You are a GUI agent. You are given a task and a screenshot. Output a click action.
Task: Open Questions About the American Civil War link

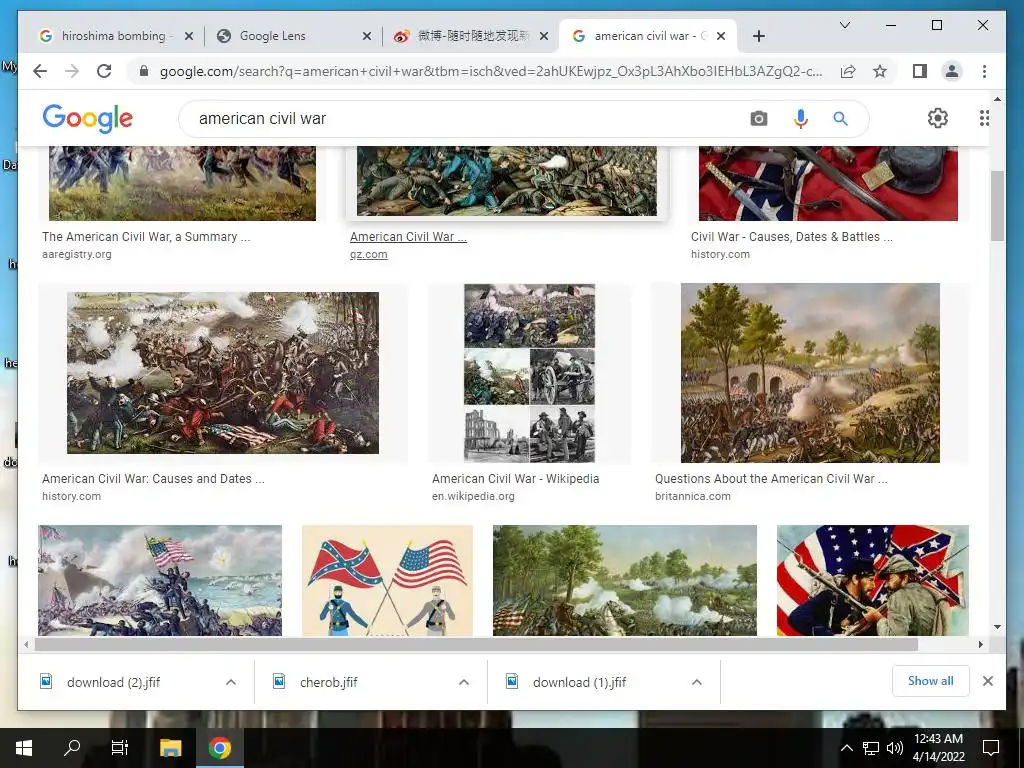771,479
